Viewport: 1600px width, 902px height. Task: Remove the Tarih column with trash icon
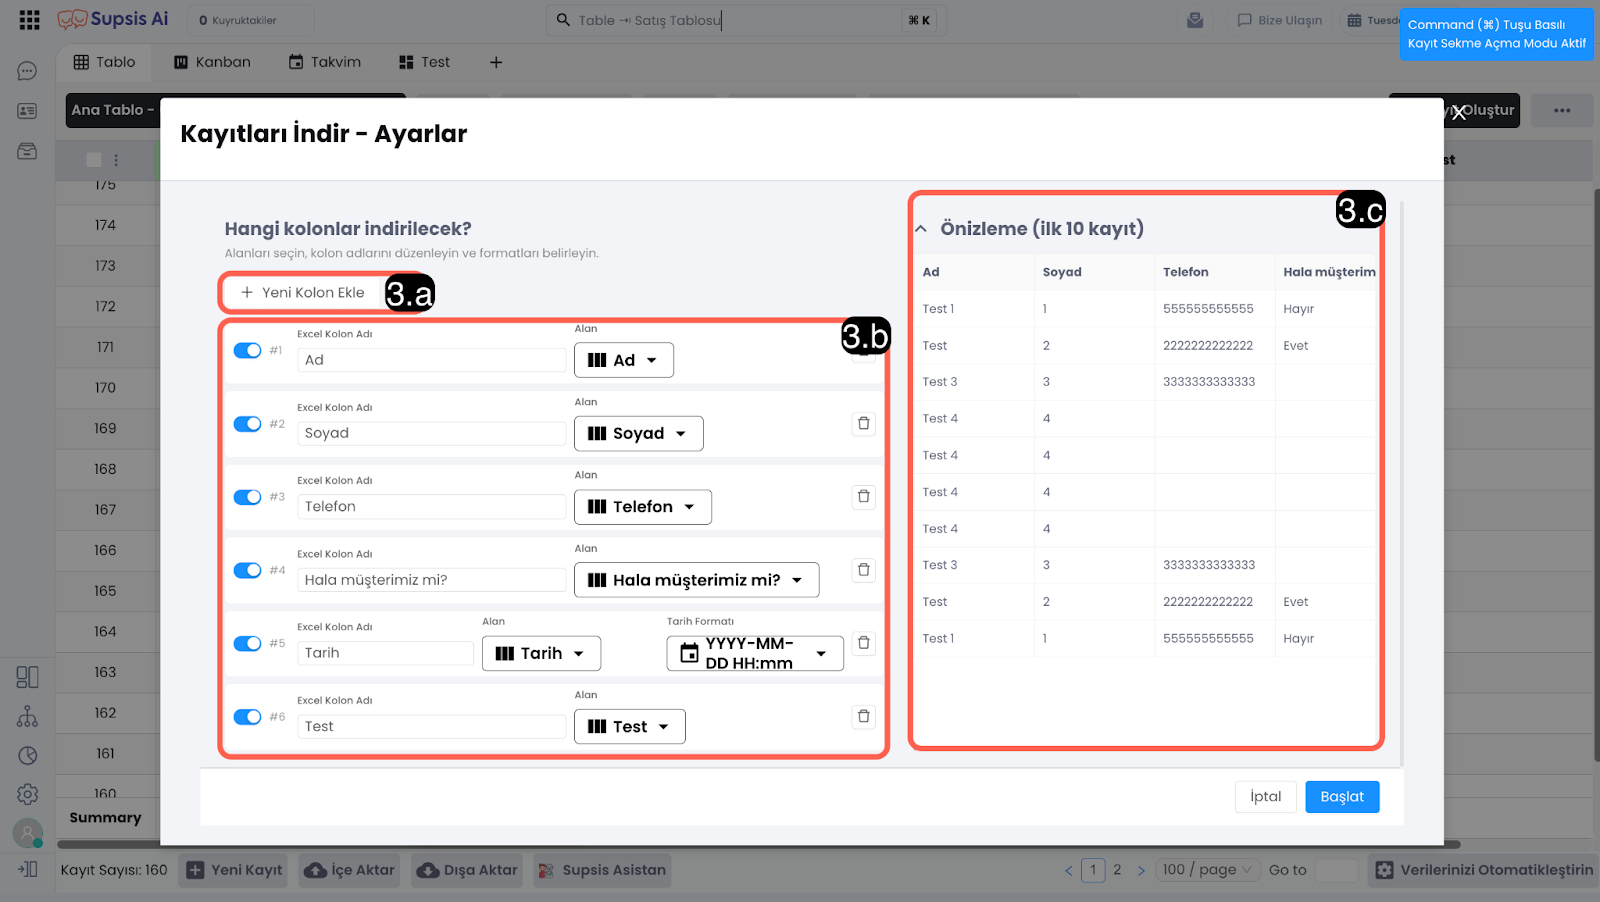point(863,643)
